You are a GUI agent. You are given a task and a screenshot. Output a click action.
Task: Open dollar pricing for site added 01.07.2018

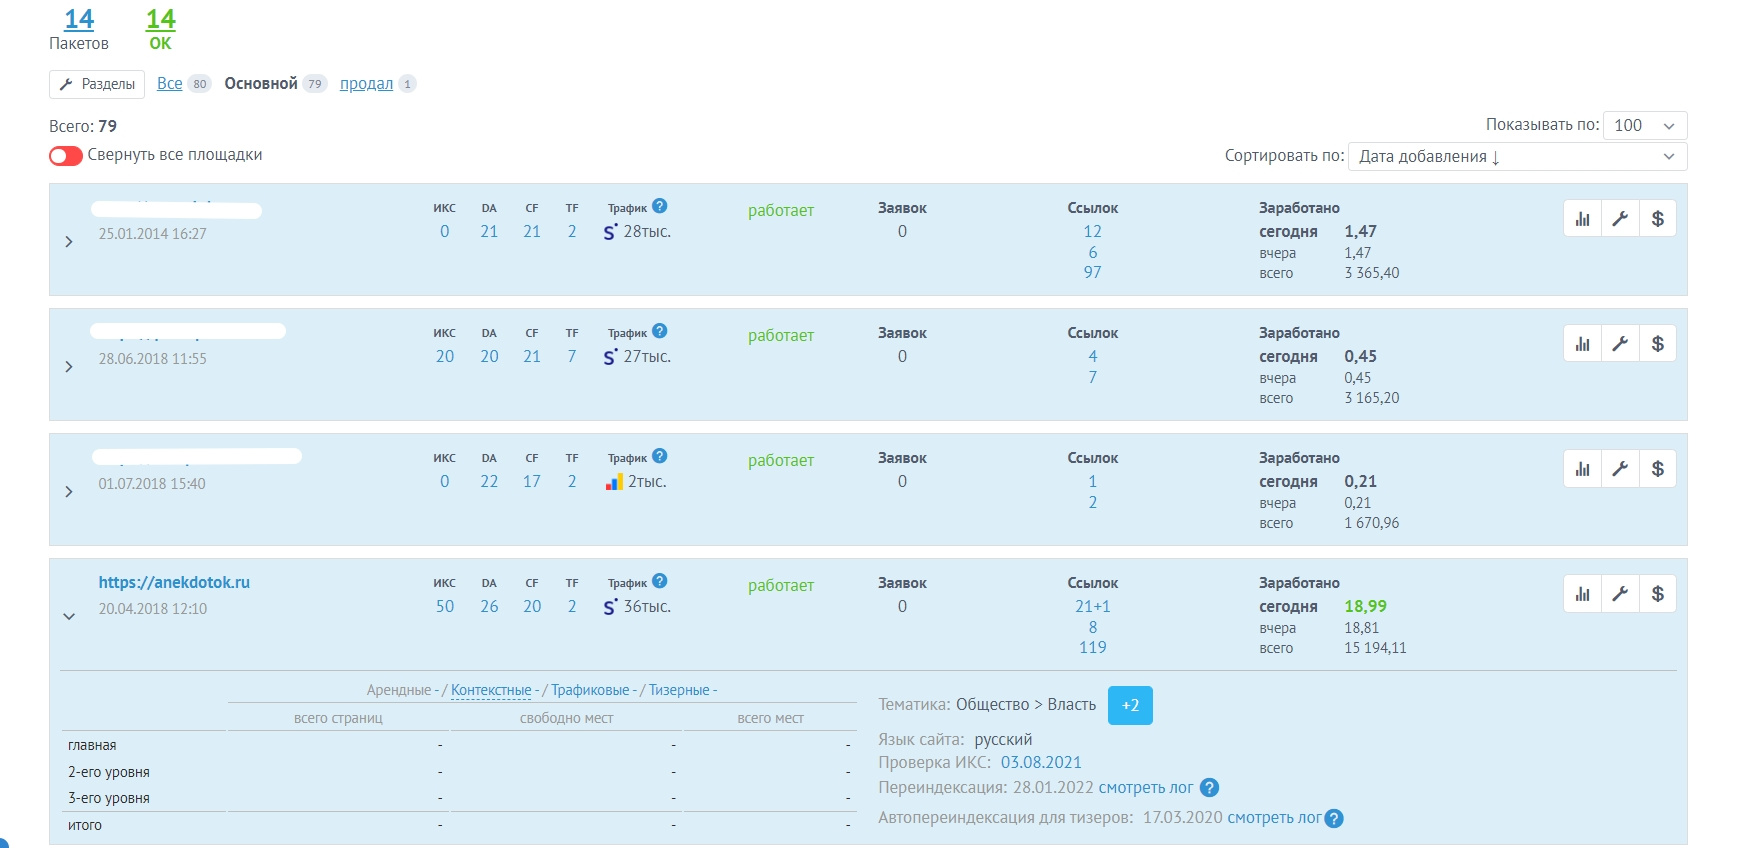[1658, 469]
